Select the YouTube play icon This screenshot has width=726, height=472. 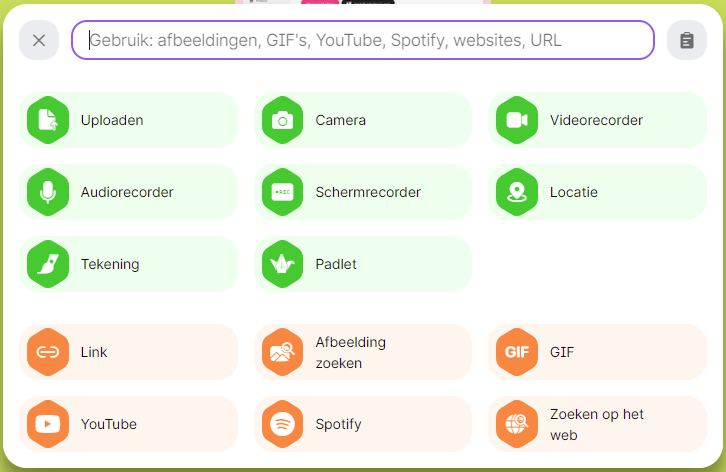[48, 424]
